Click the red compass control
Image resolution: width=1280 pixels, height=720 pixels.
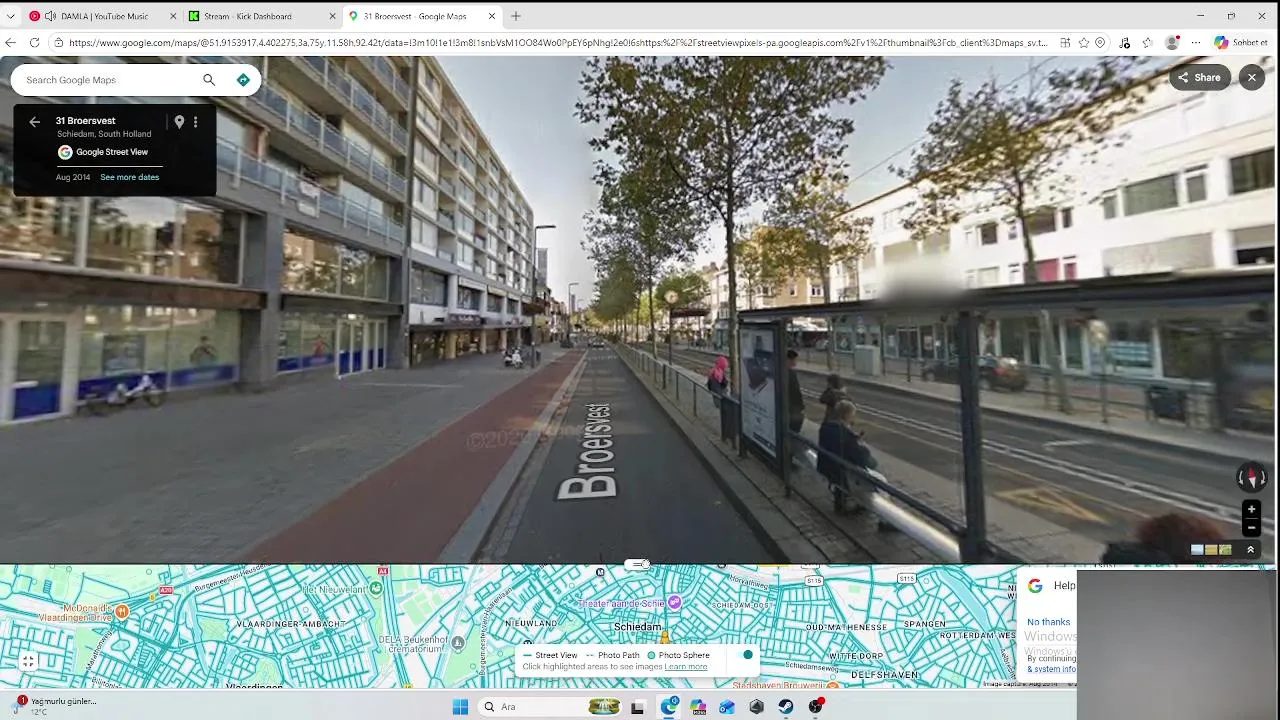tap(1250, 477)
